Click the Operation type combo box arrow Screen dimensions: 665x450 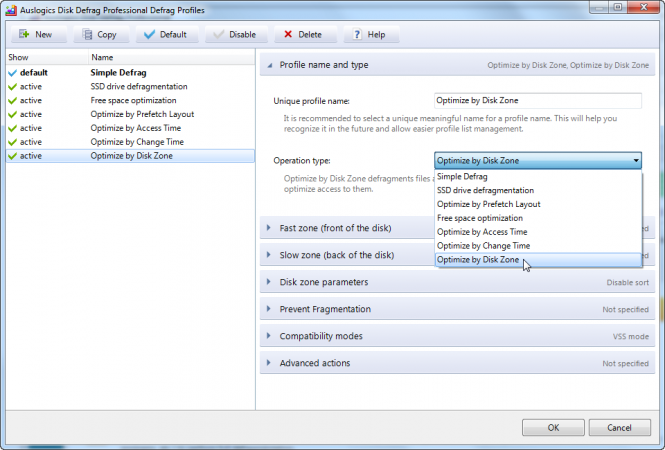pos(636,160)
